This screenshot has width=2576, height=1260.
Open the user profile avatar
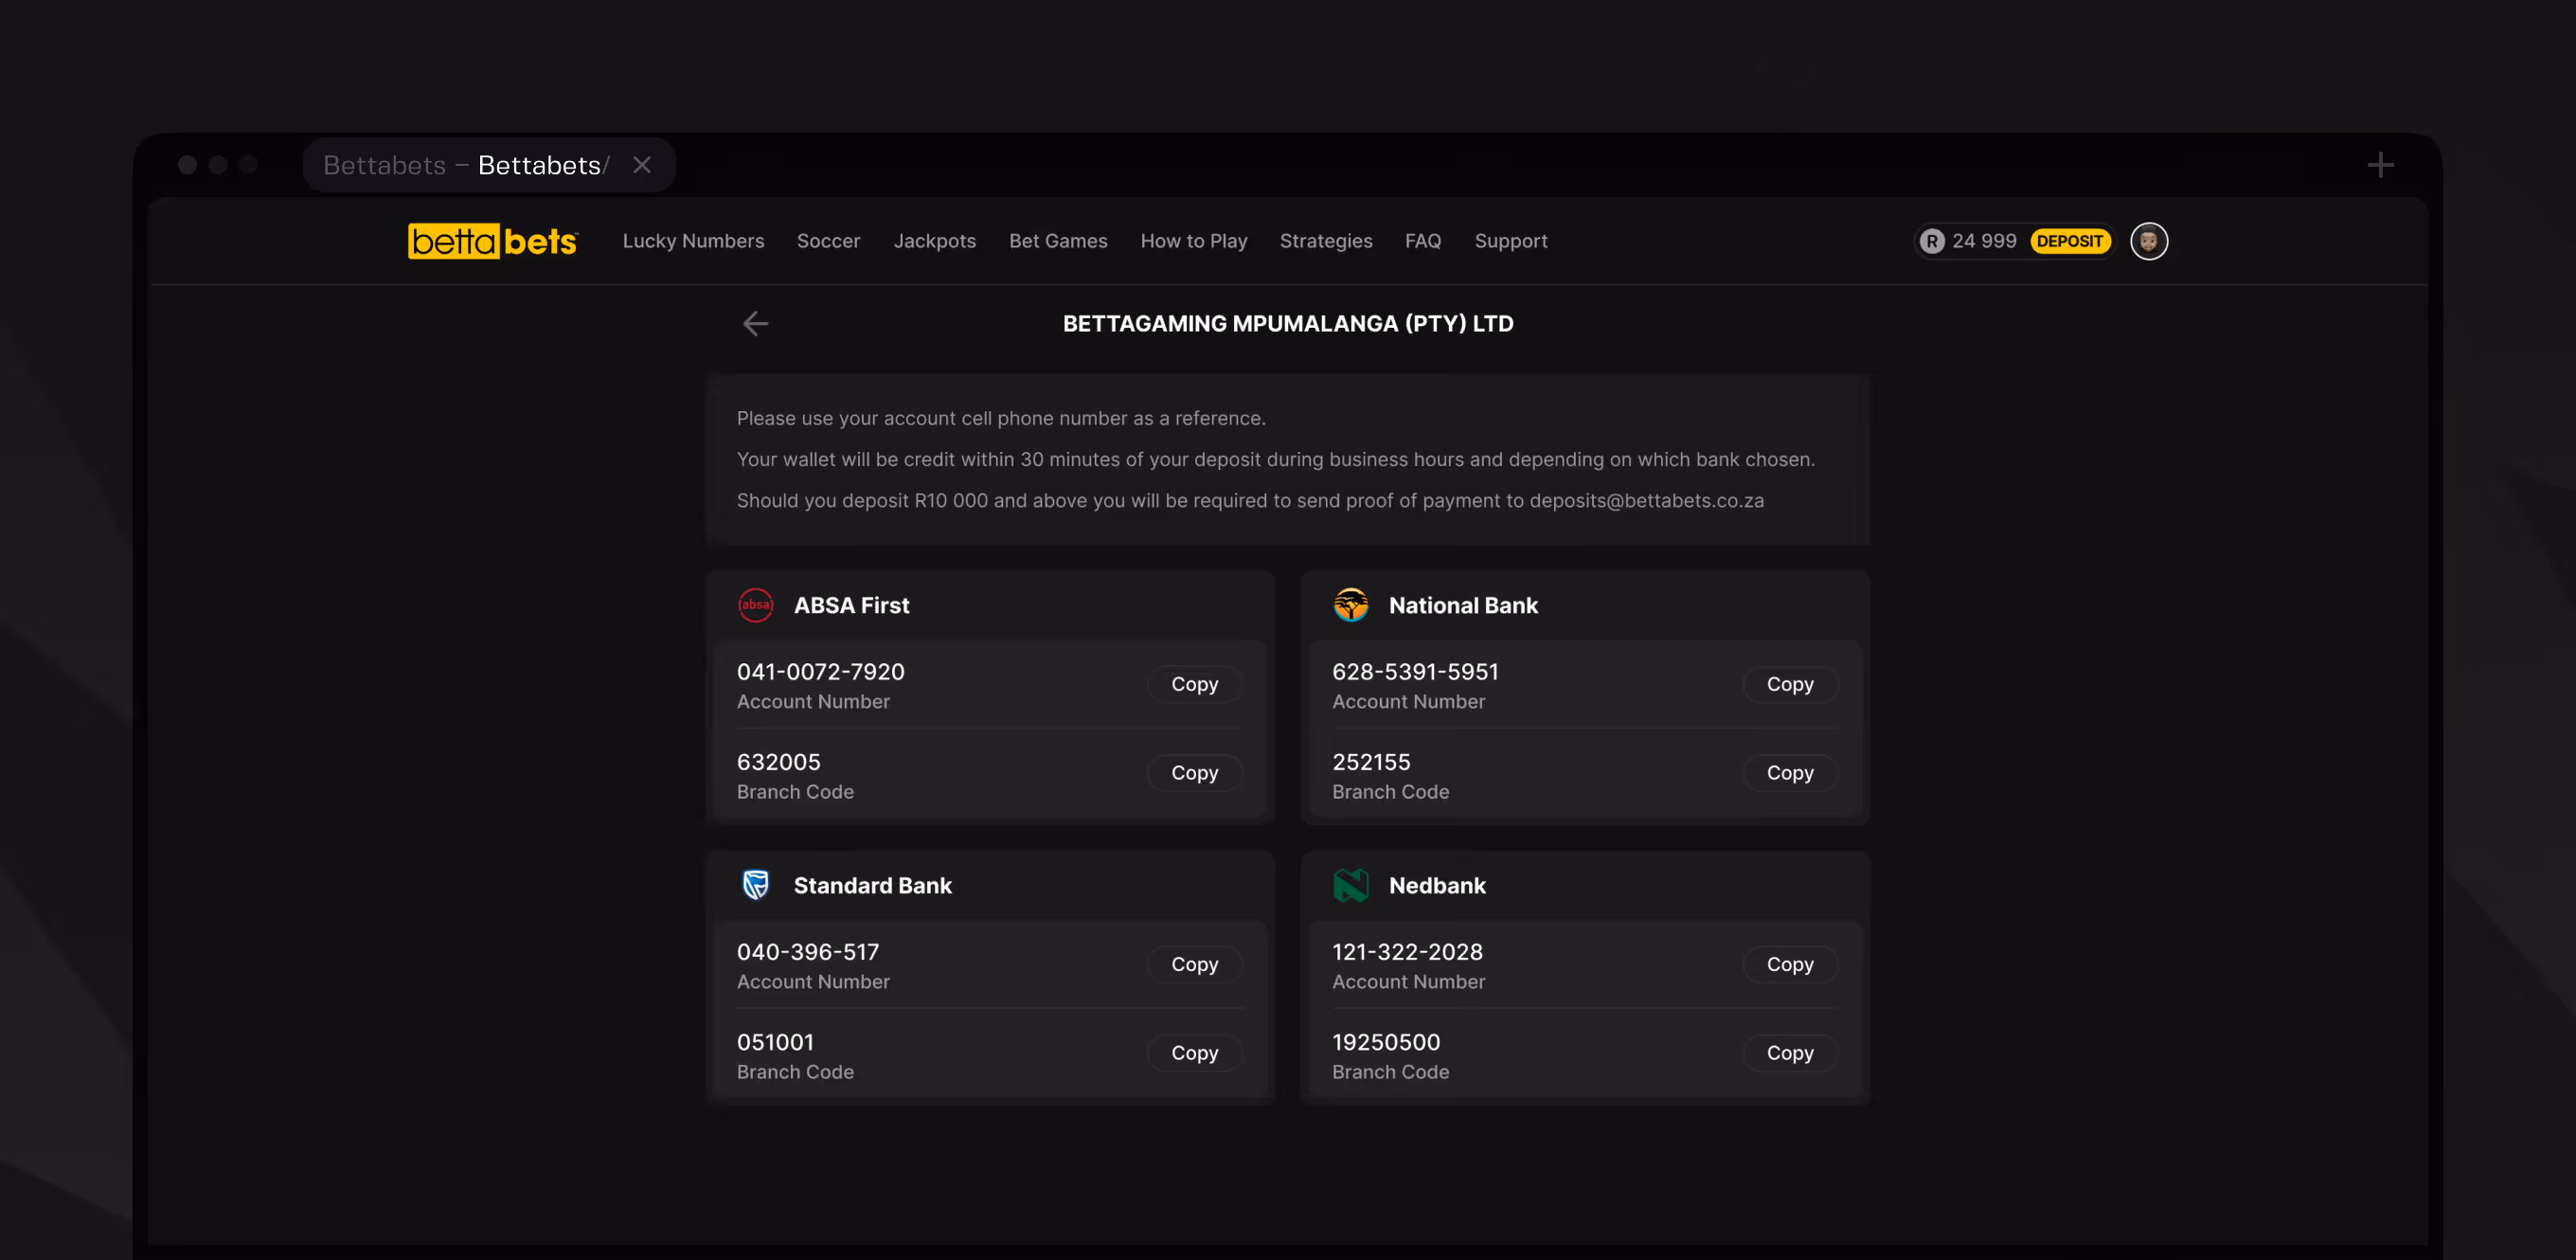pos(2148,241)
